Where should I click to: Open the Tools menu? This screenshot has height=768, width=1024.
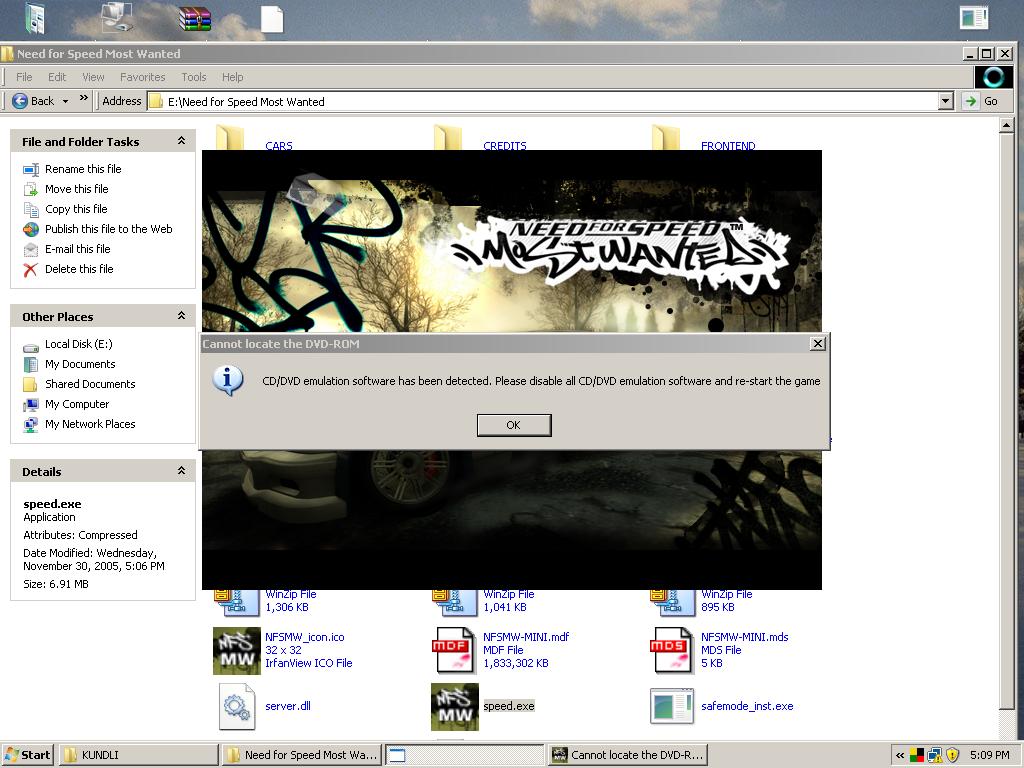click(193, 77)
